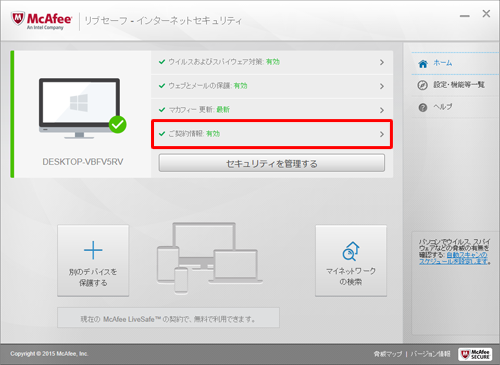Image resolution: width=500 pixels, height=365 pixels.
Task: Click the checkmark next to ご契約情報
Action: pos(162,134)
